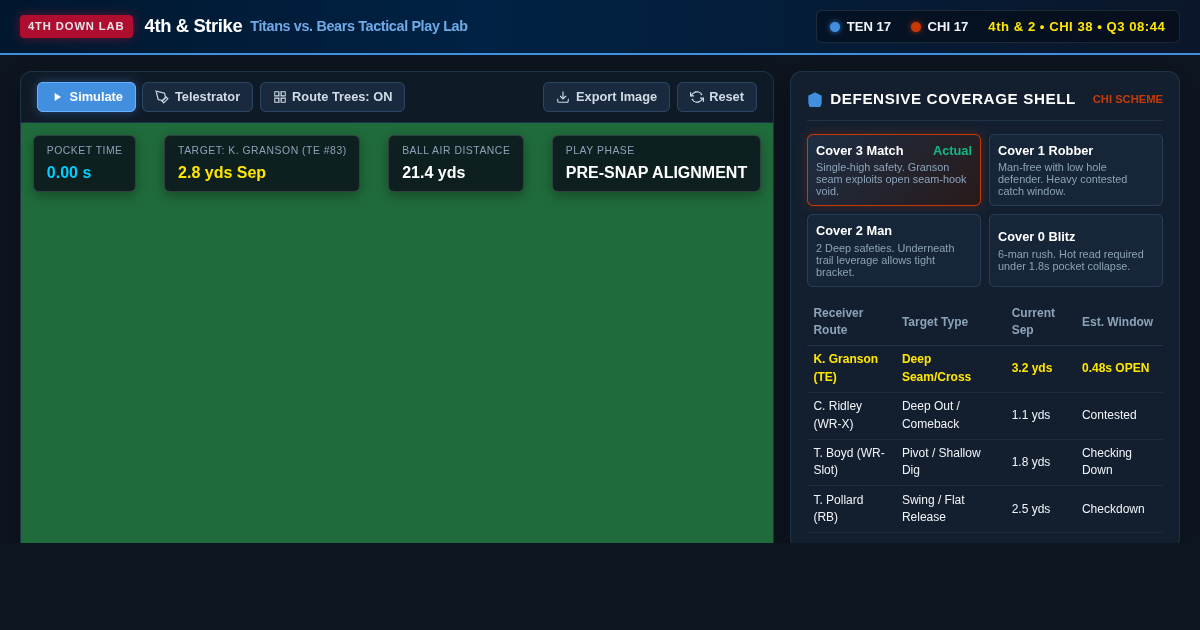The image size is (1200, 630).
Task: Click the blue TEN team dot
Action: coord(835,27)
